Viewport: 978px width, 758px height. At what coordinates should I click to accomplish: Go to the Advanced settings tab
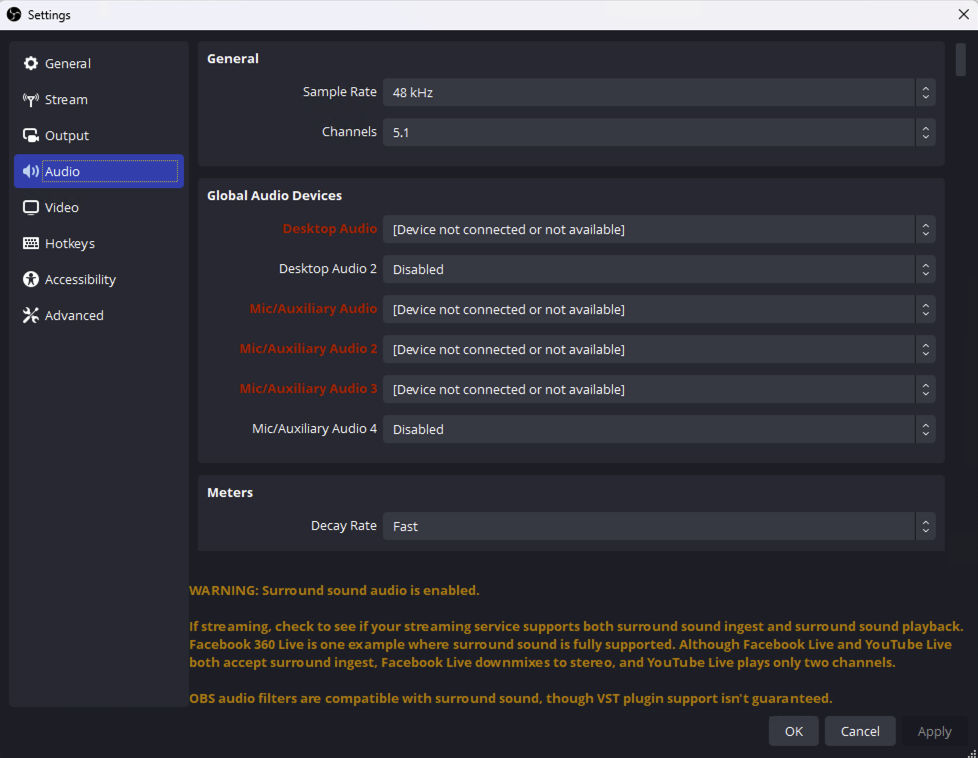(74, 316)
